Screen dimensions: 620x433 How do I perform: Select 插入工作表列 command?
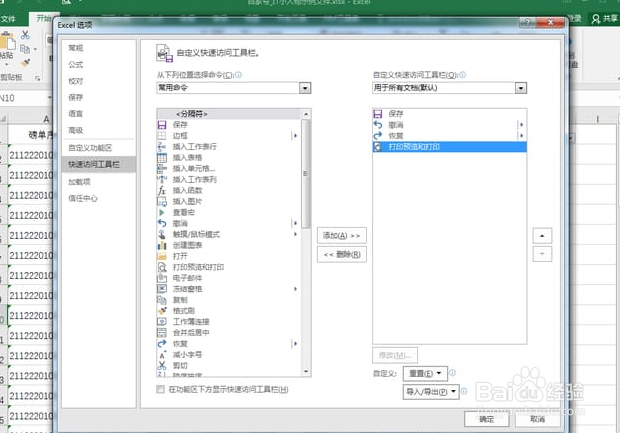[229, 180]
